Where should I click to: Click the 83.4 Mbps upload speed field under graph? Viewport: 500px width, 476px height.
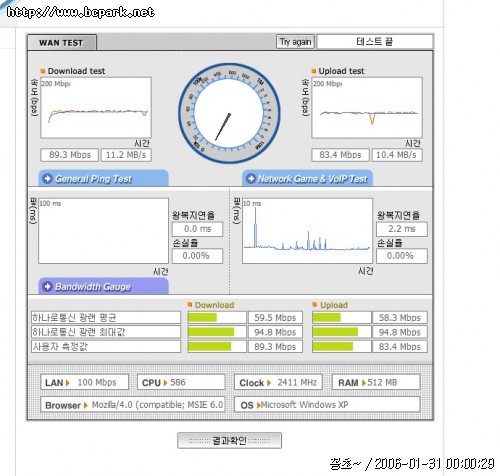coord(340,155)
